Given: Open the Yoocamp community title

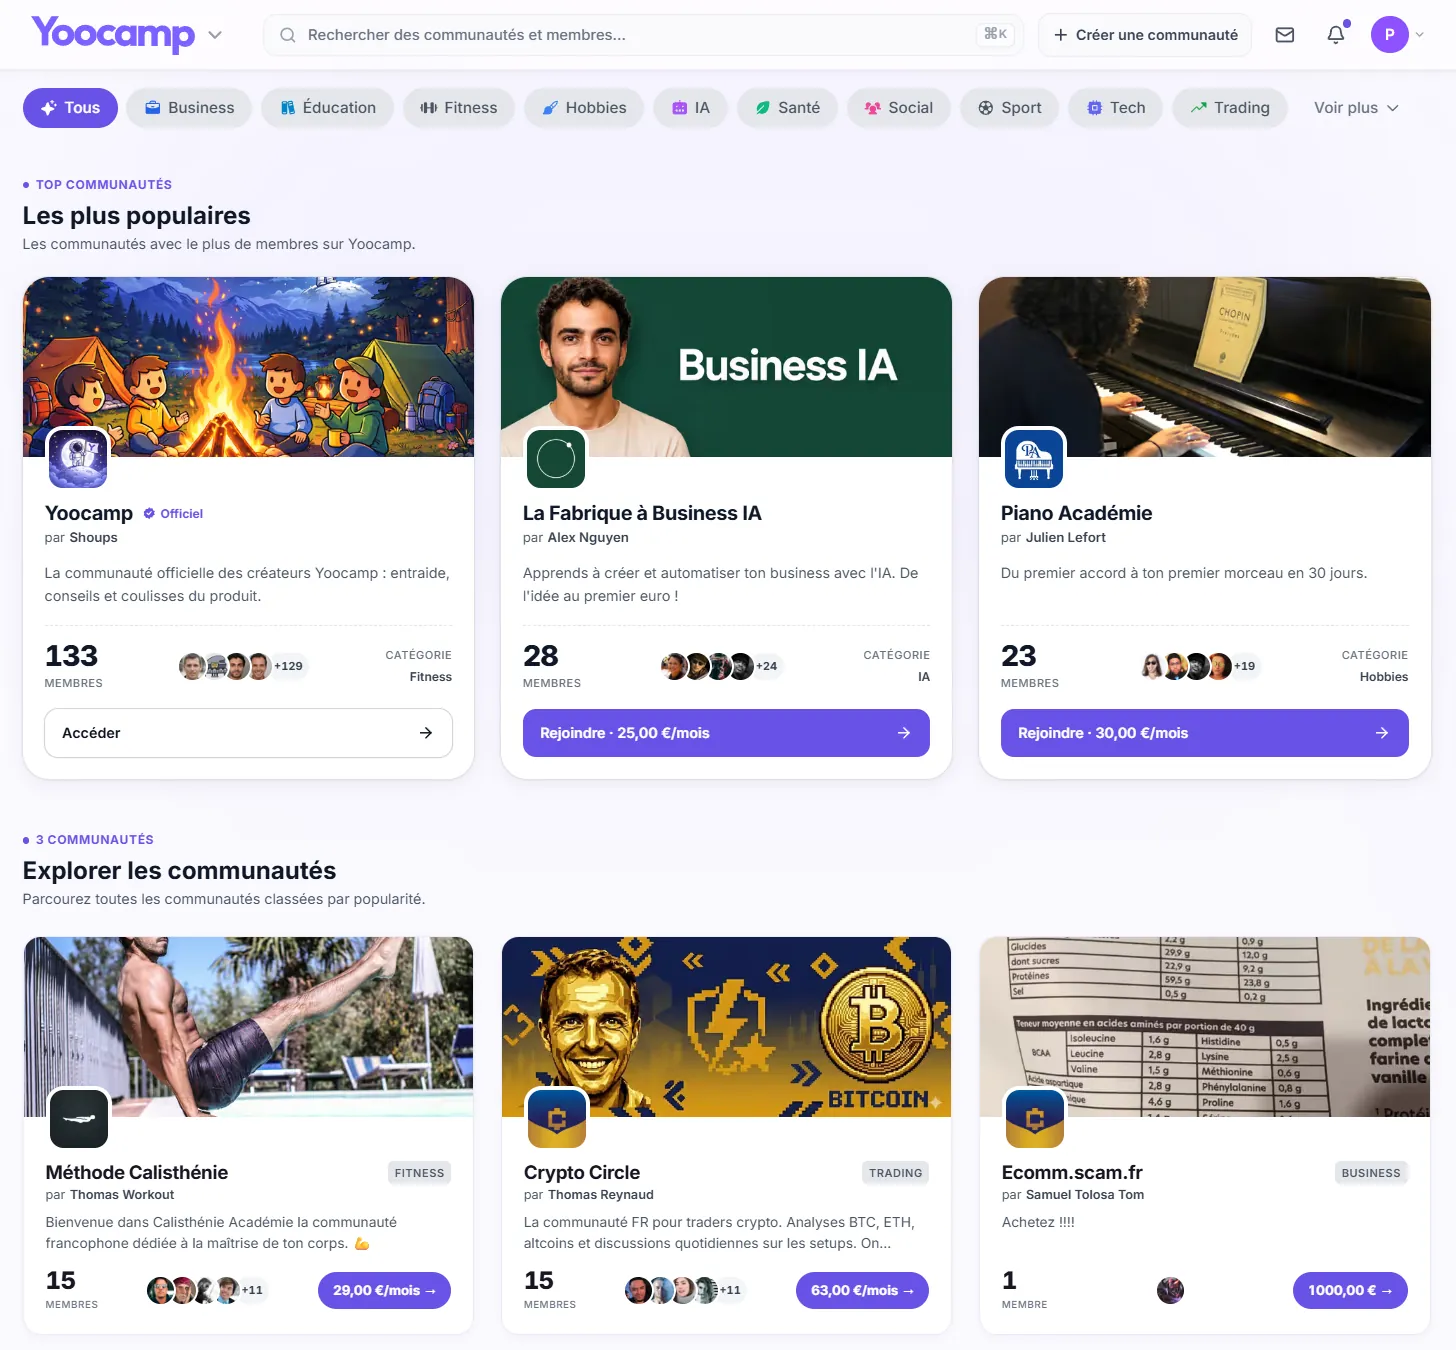Looking at the screenshot, I should (89, 513).
